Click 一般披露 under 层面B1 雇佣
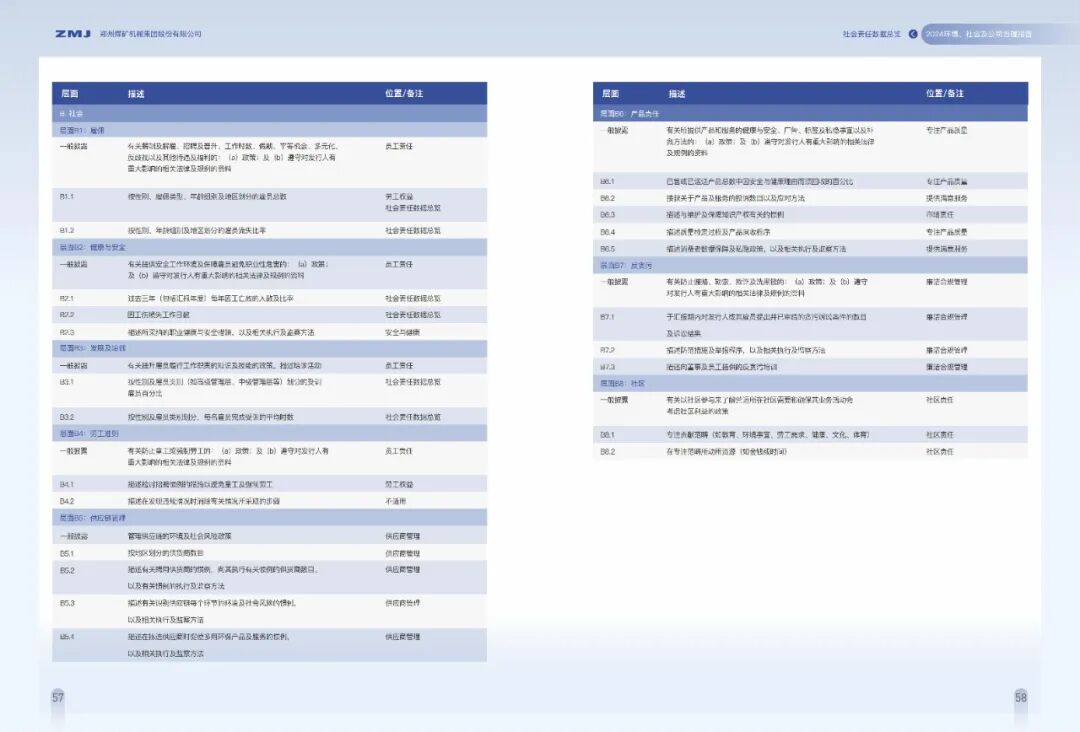1080x732 pixels. [x=74, y=147]
